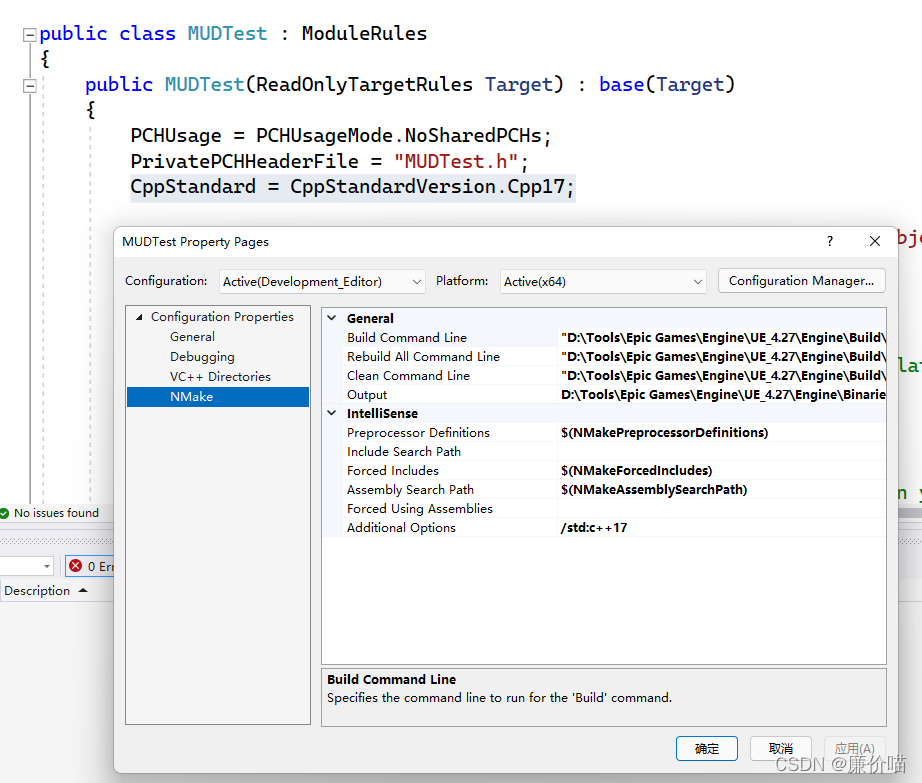Select Include Search Path property
Screen dimensions: 922x783
click(403, 451)
